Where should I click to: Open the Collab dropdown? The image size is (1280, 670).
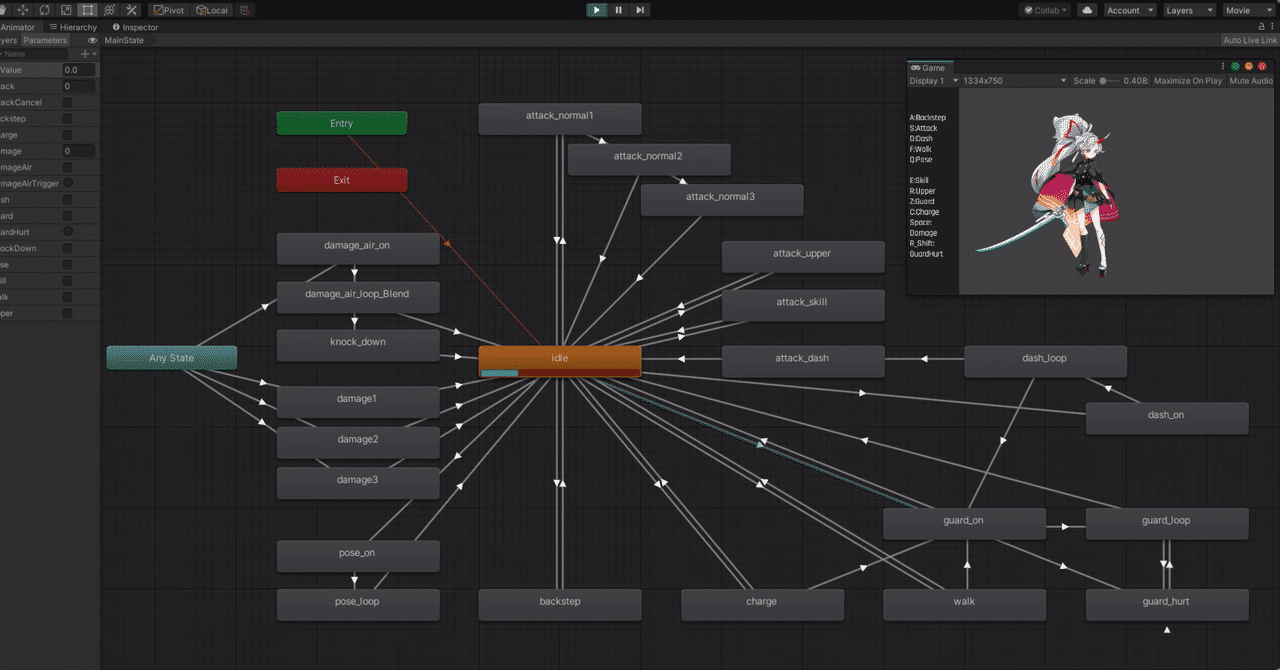(1045, 10)
